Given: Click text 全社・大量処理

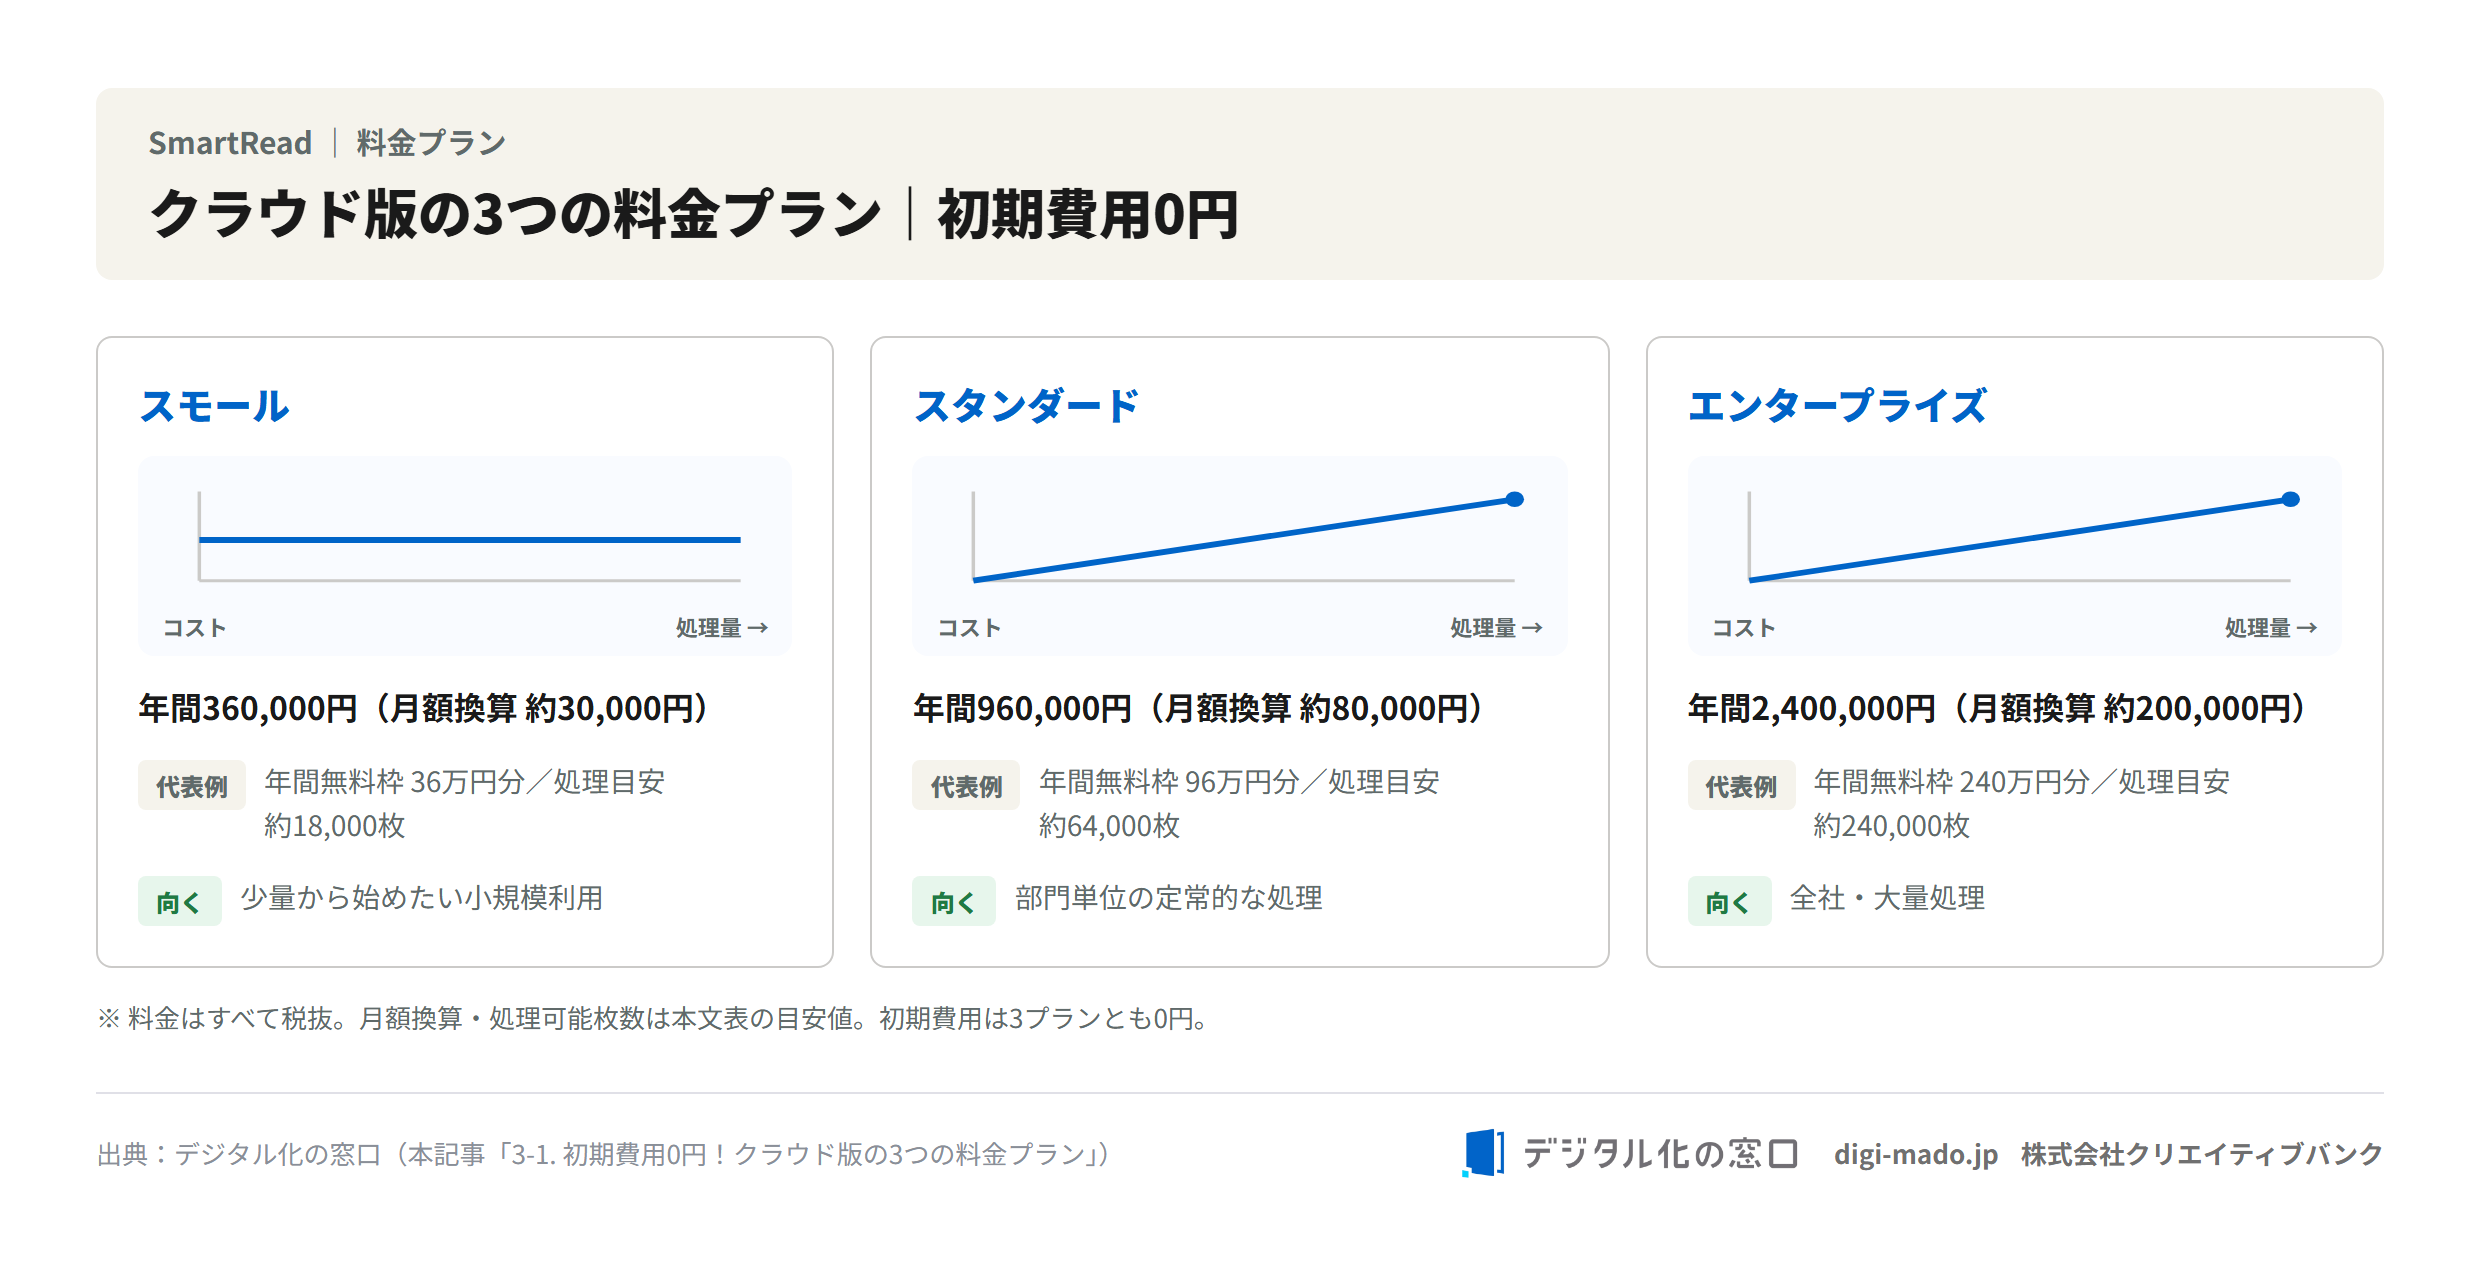Looking at the screenshot, I should click(1888, 898).
